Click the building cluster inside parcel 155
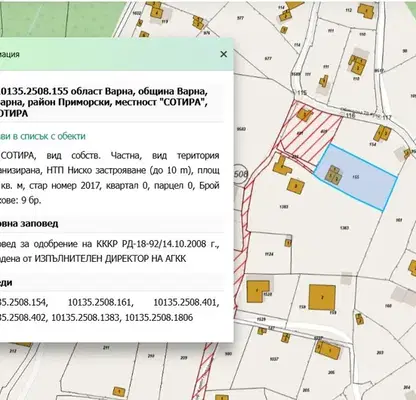 [334, 174]
